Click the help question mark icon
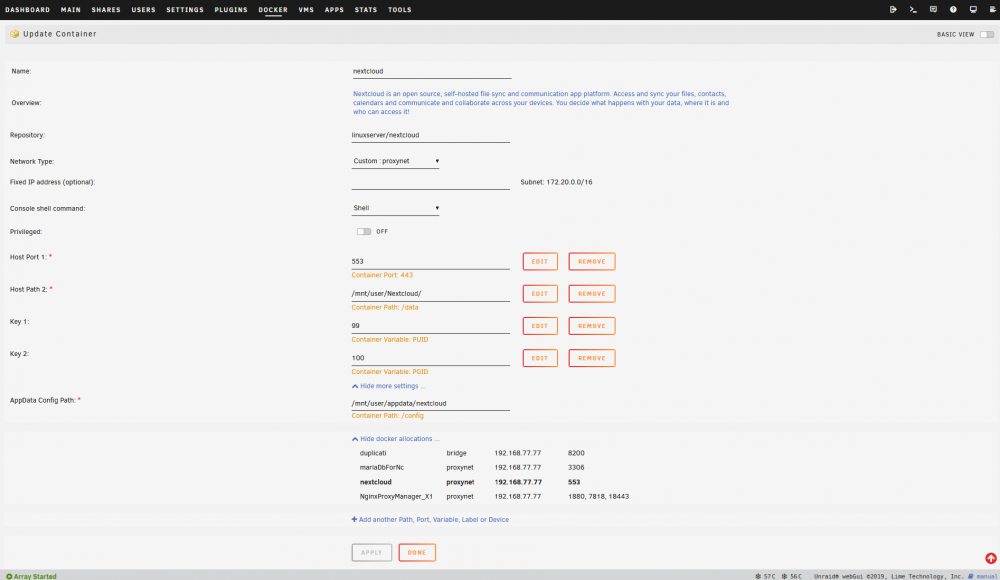1000x580 pixels. point(953,10)
